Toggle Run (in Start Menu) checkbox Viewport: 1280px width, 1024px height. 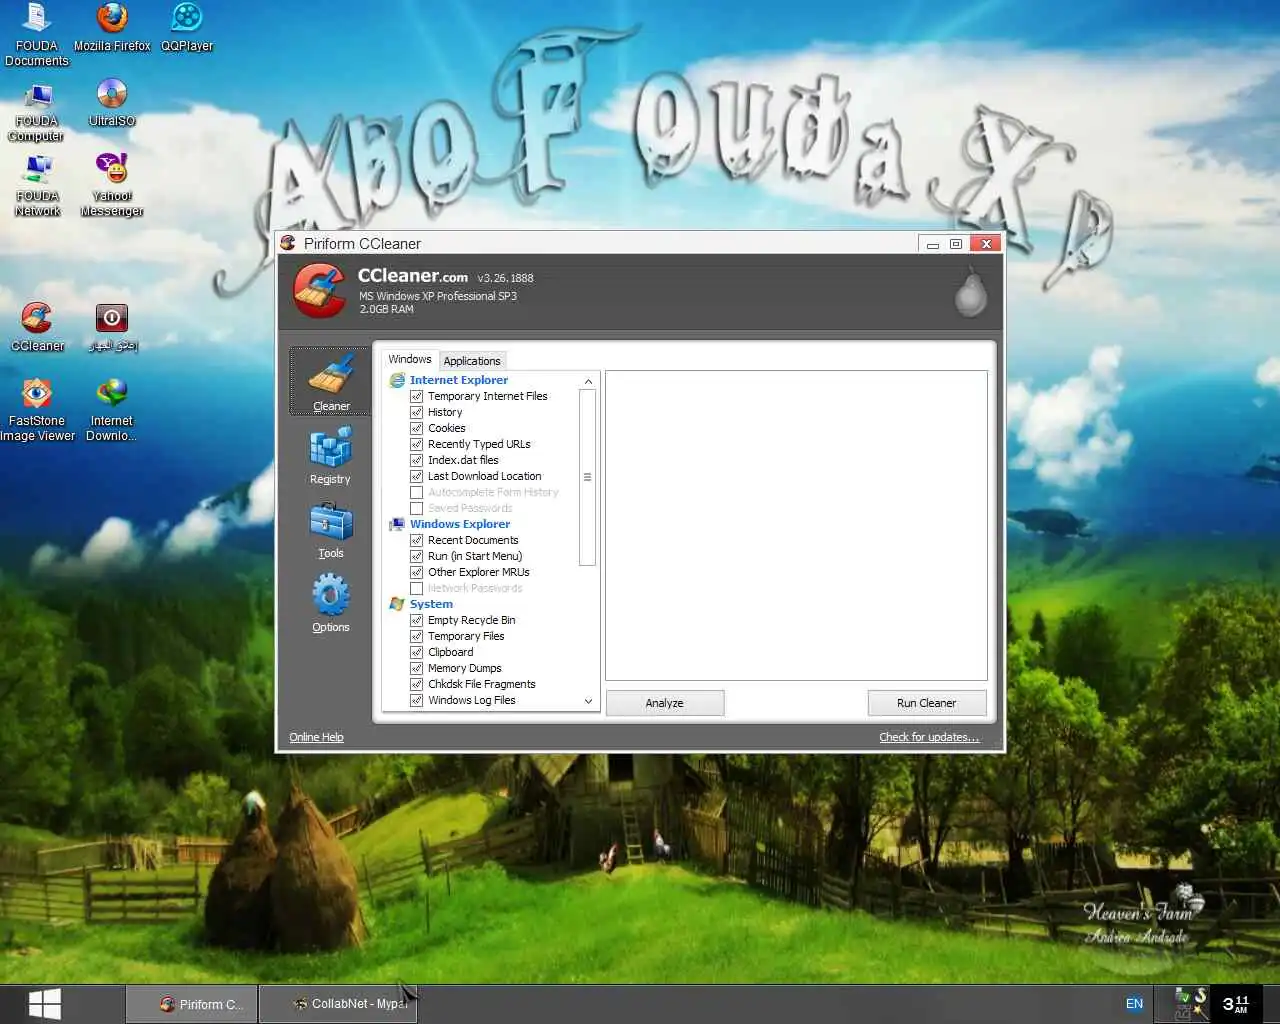pyautogui.click(x=416, y=556)
